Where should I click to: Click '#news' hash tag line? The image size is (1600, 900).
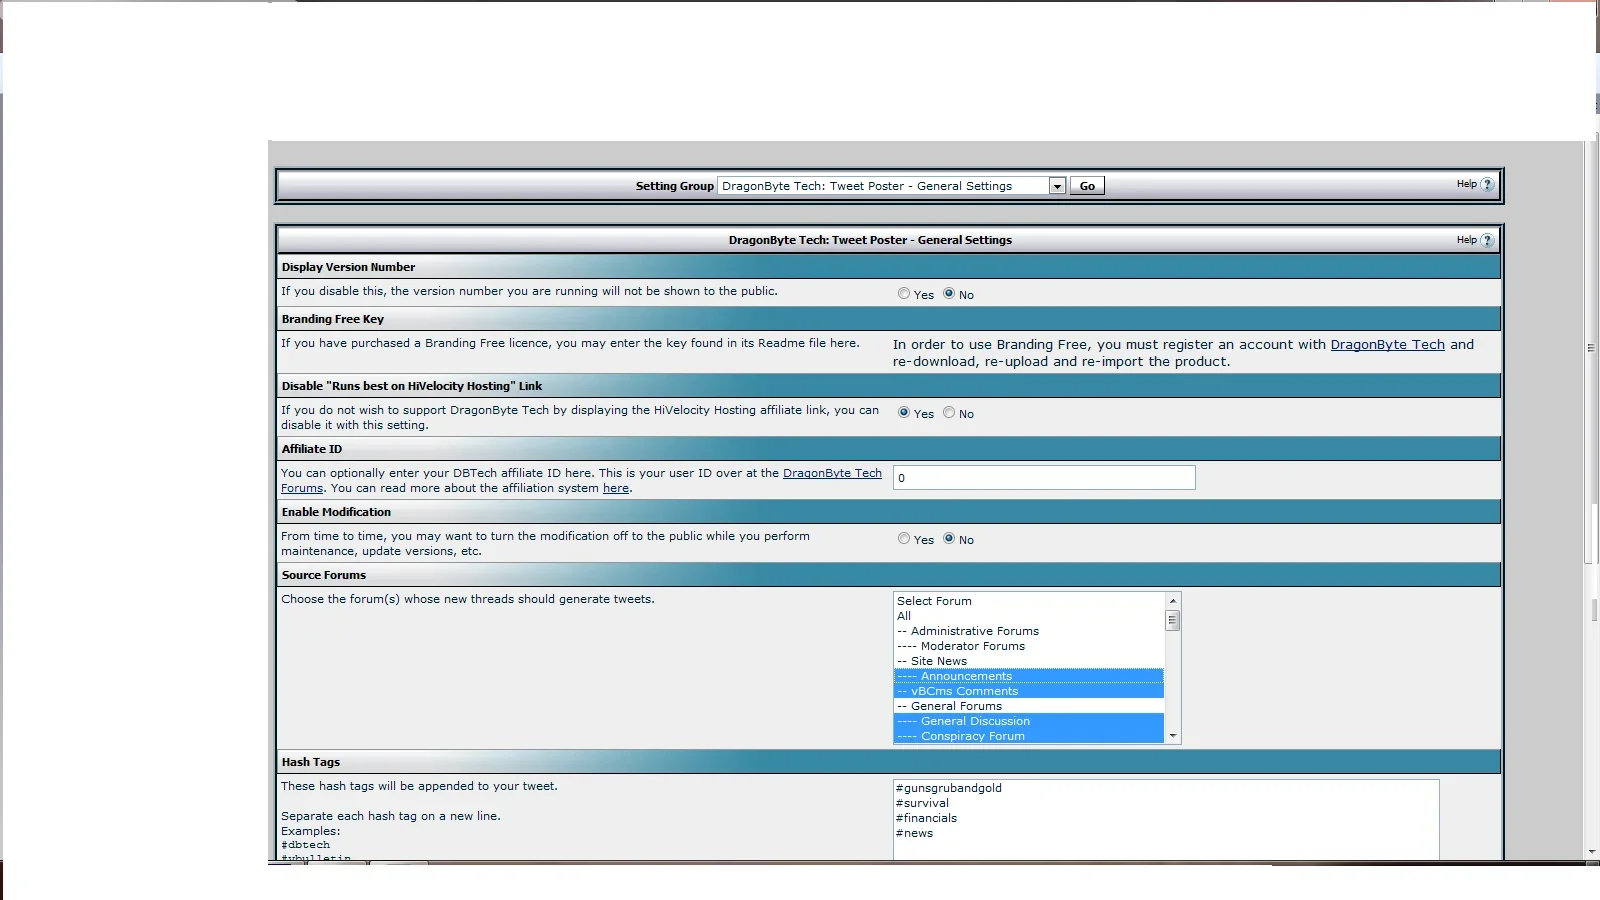(x=915, y=833)
